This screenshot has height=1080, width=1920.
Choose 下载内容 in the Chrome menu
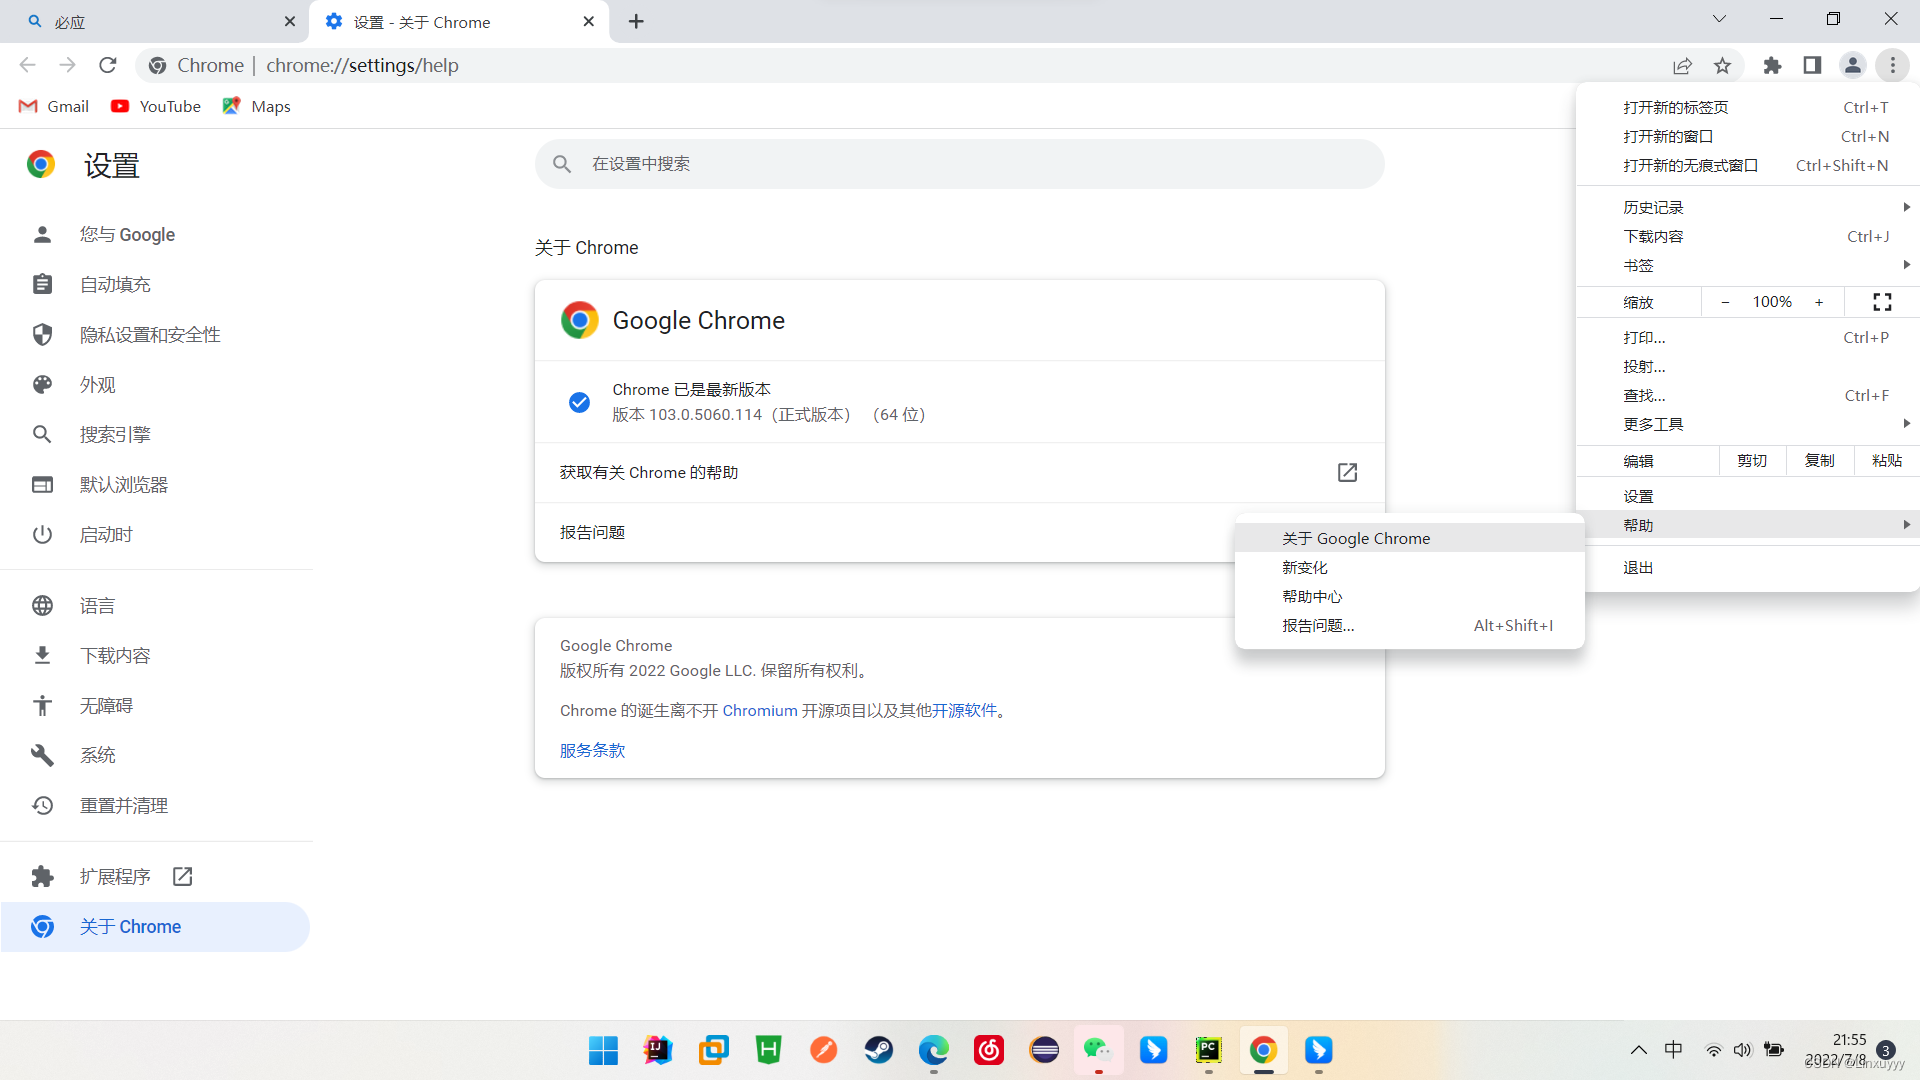tap(1748, 236)
